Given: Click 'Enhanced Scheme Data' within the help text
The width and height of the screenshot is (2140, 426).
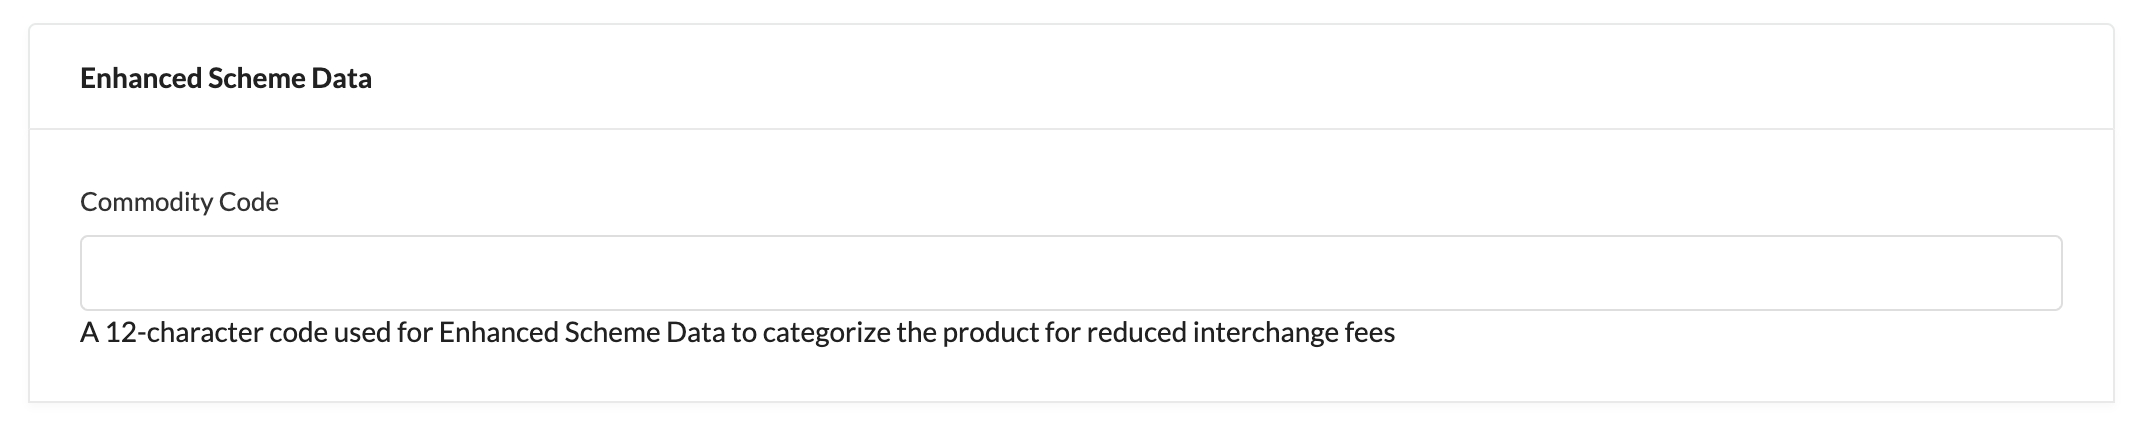Looking at the screenshot, I should (581, 332).
